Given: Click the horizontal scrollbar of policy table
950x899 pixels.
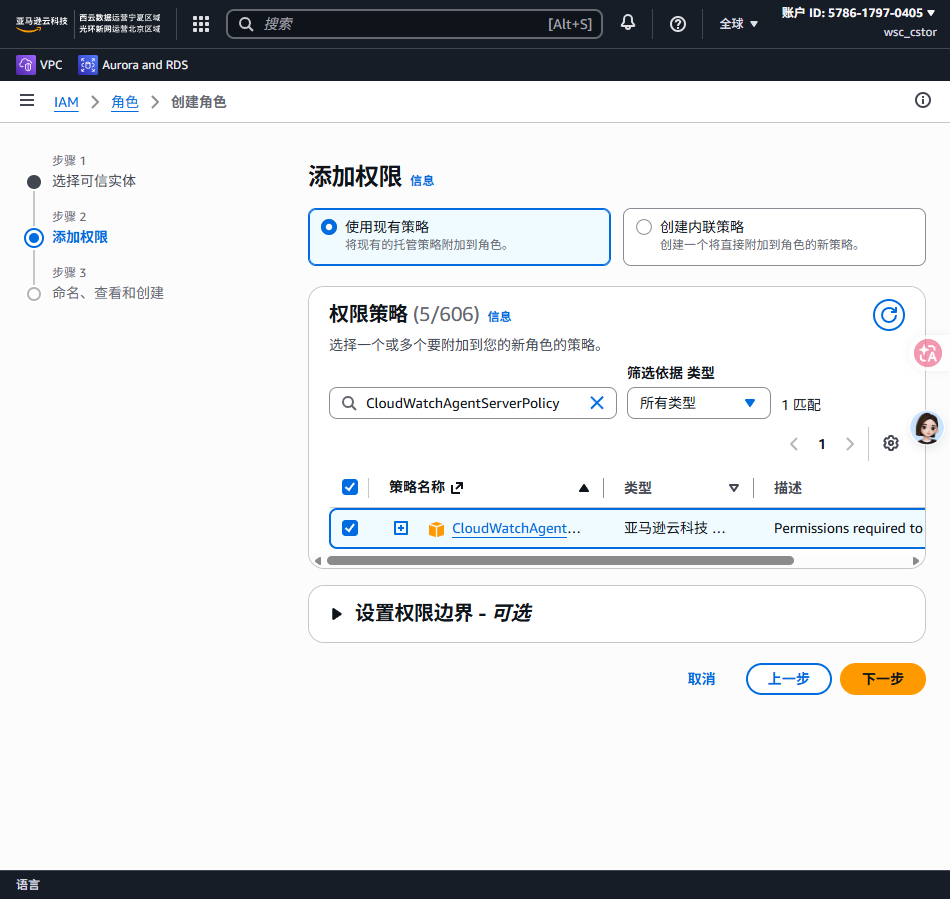Looking at the screenshot, I should [x=560, y=561].
